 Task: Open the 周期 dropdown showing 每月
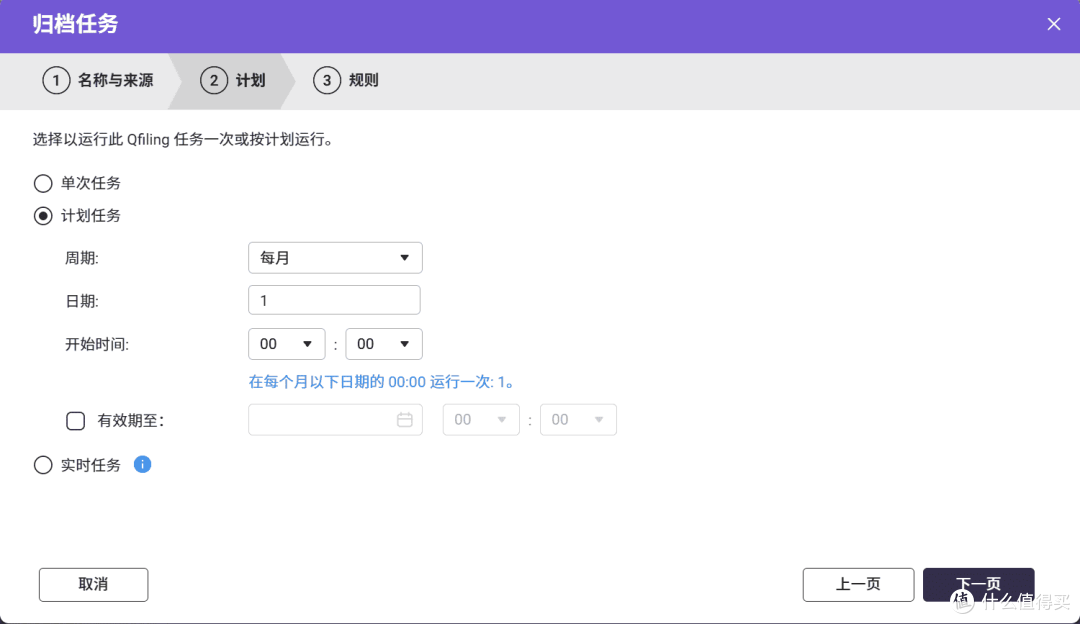pyautogui.click(x=335, y=258)
